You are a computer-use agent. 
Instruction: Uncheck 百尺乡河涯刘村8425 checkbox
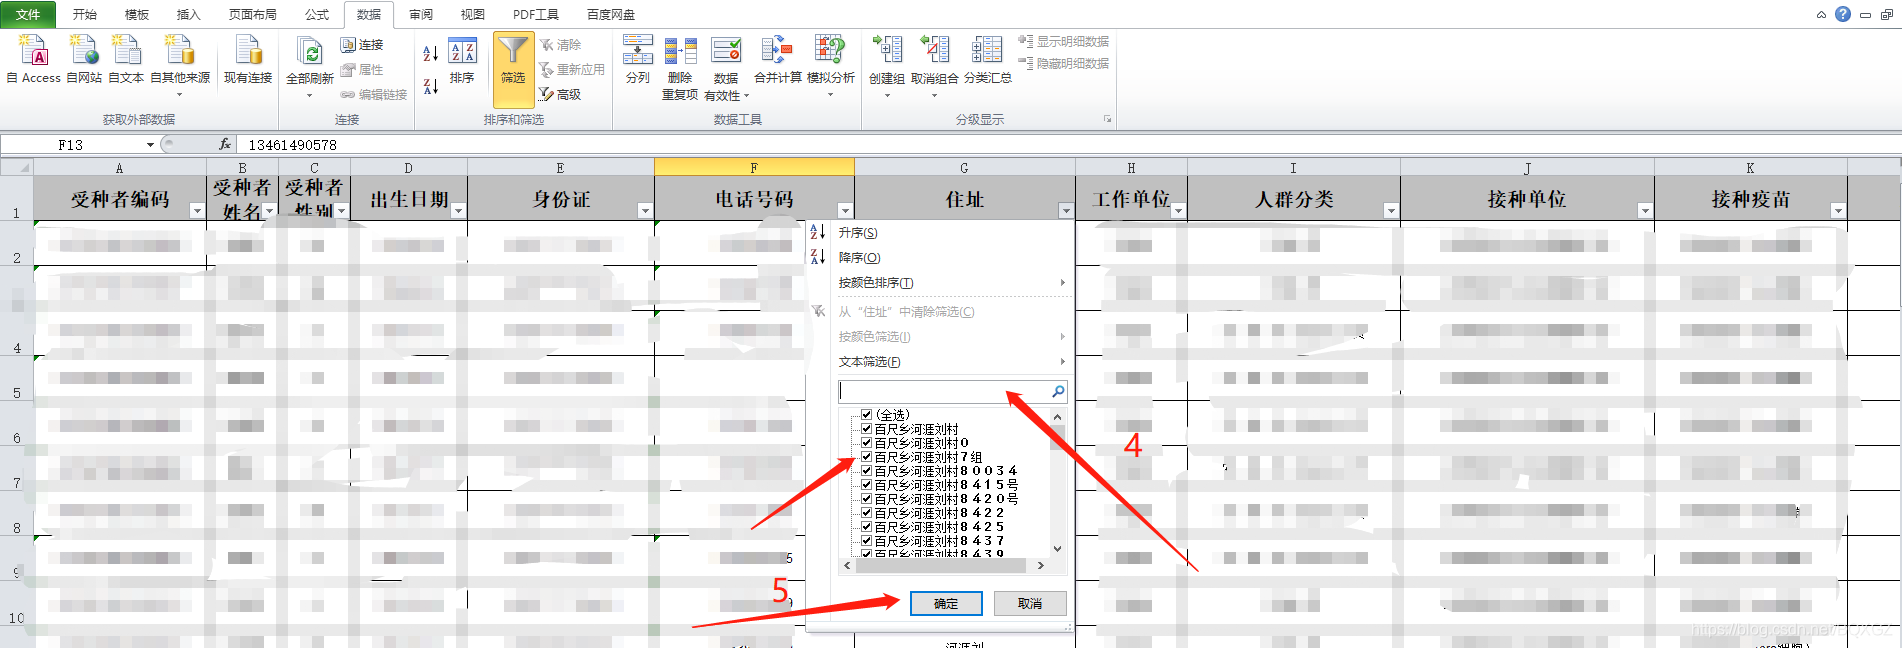(866, 526)
